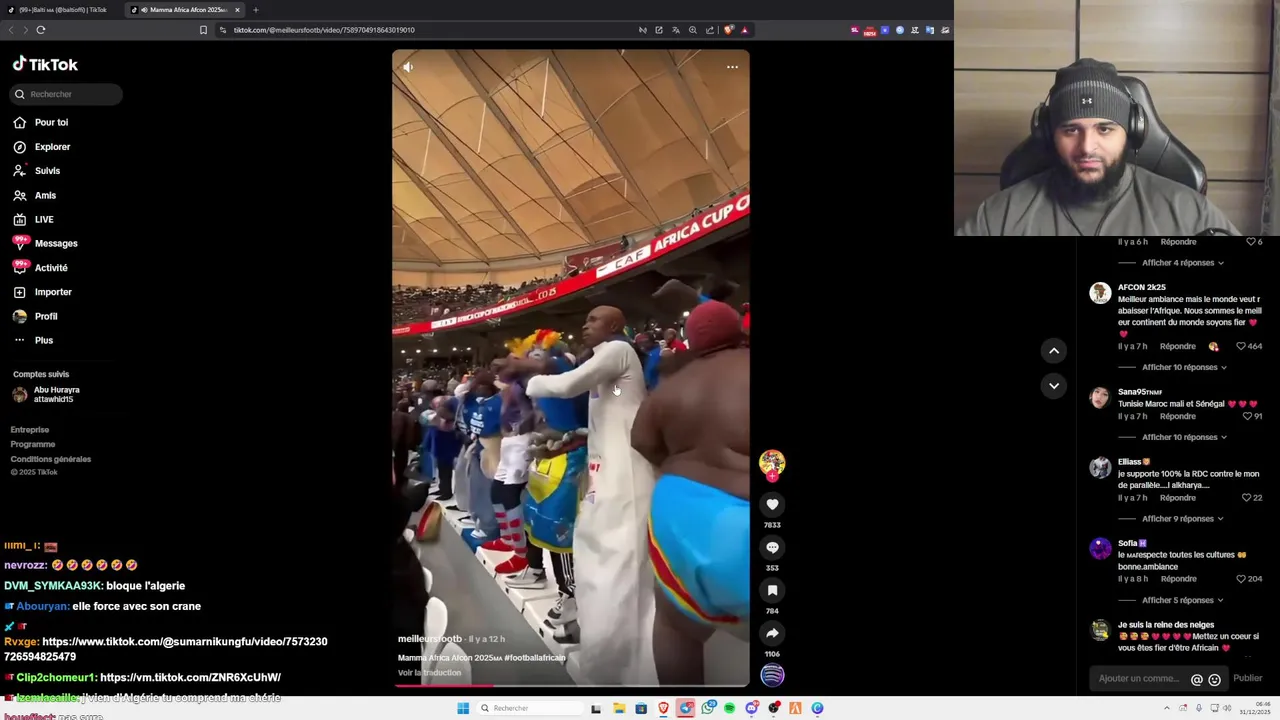Like the video with heart icon
This screenshot has width=1280, height=720.
tap(772, 504)
